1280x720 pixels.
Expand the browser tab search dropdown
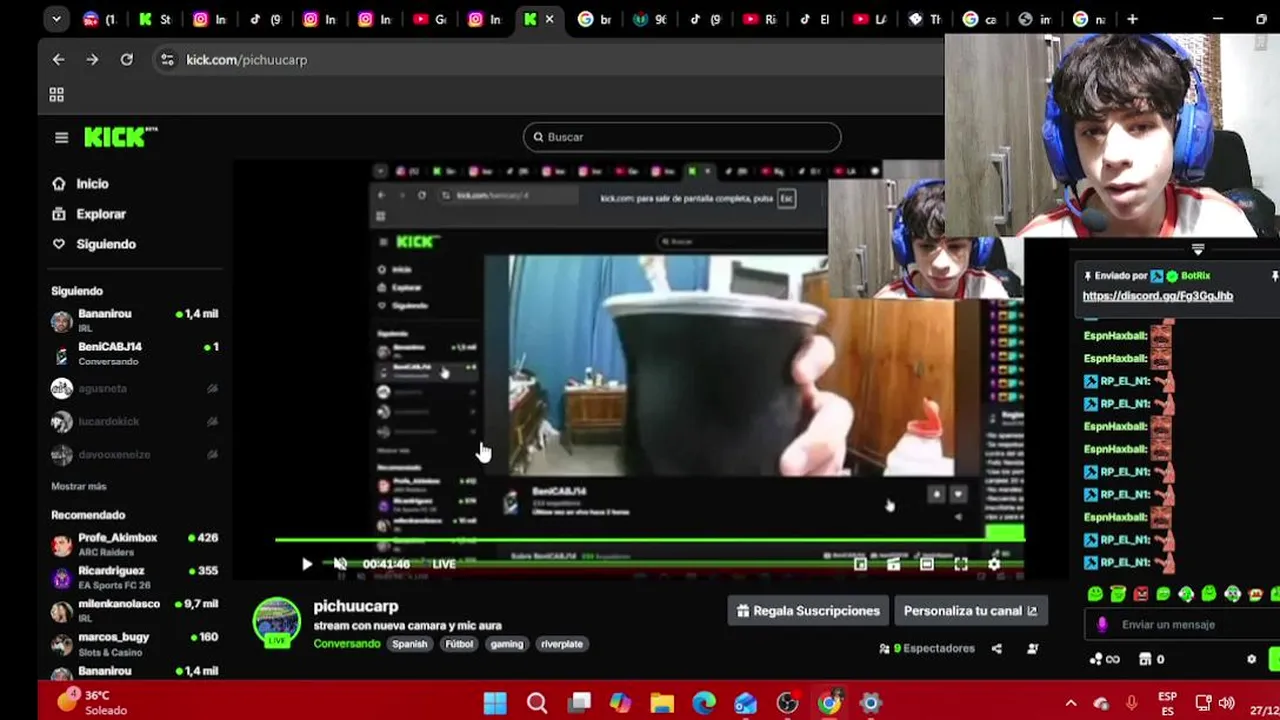(x=56, y=19)
